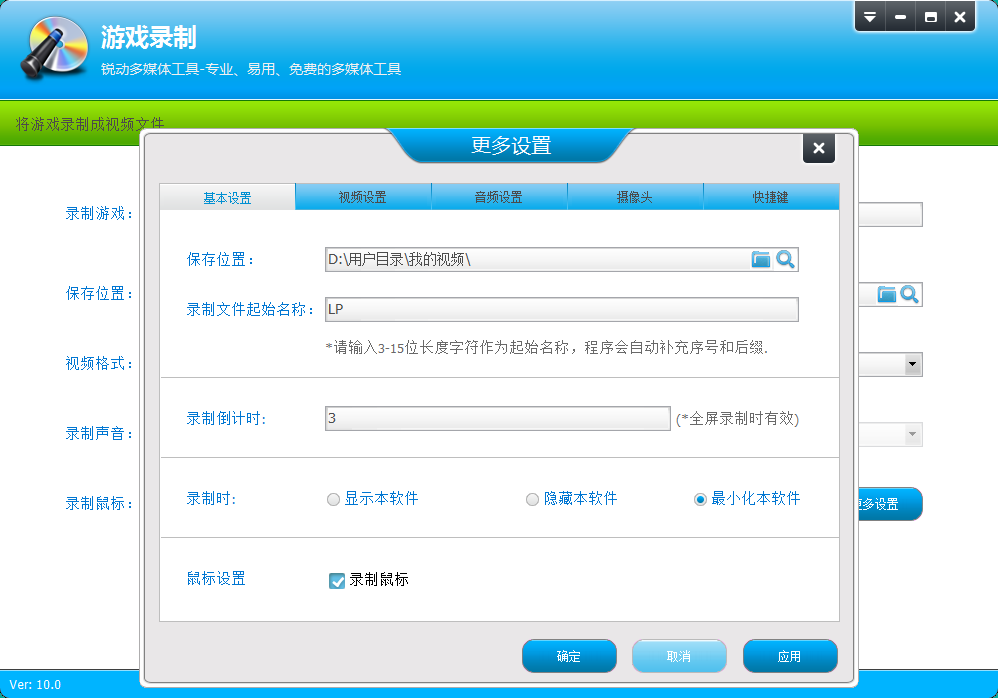Click the background folder icon at right edge
Screen dimensions: 998x698
(x=887, y=294)
